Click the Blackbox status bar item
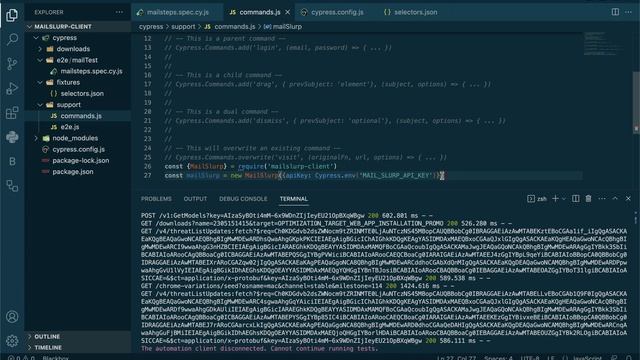Image resolution: width=640 pixels, height=360 pixels. [x=56, y=358]
